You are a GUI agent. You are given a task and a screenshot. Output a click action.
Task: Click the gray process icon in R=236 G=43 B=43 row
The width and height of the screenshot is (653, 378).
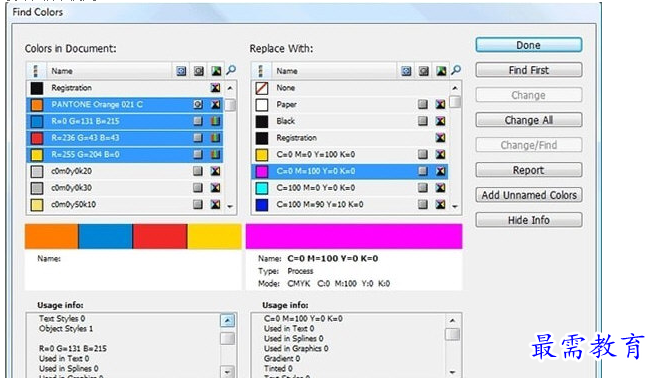[198, 138]
